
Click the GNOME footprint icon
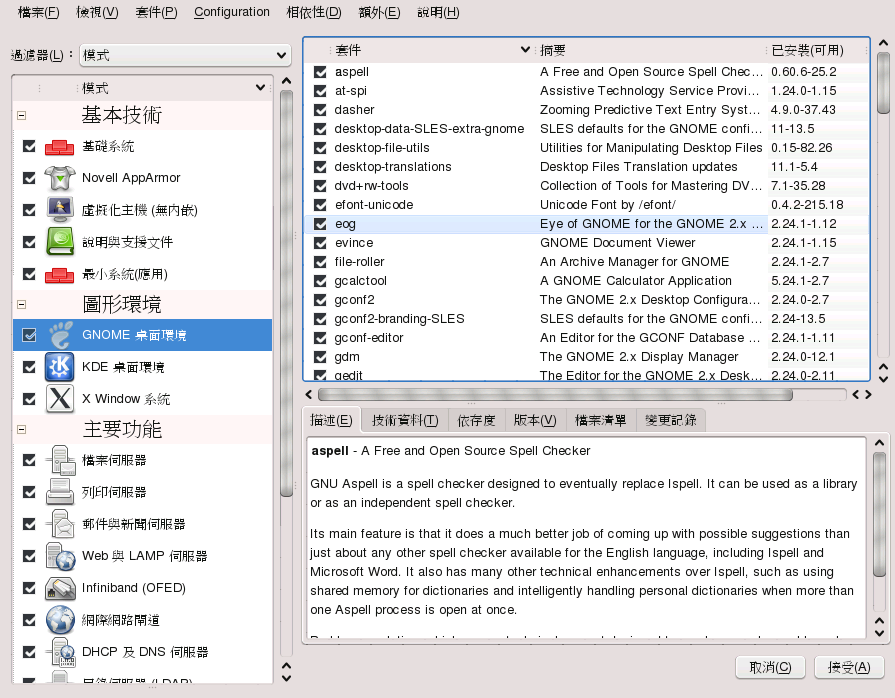pyautogui.click(x=59, y=335)
